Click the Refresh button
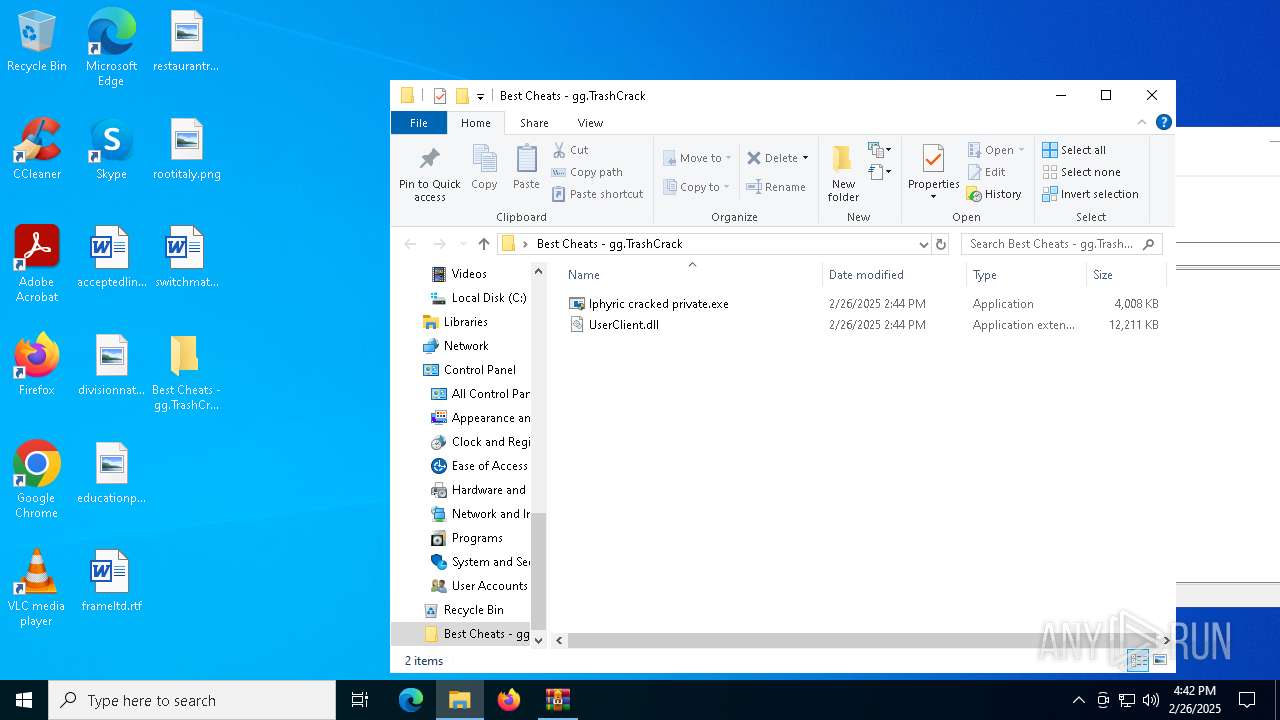 click(x=940, y=244)
